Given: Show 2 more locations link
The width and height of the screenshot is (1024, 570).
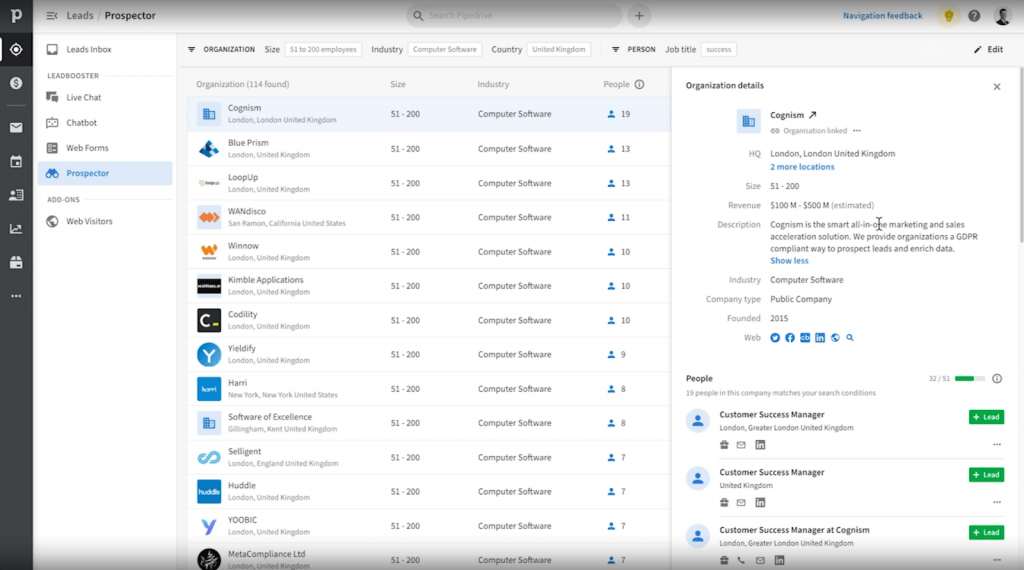Looking at the screenshot, I should (x=802, y=167).
